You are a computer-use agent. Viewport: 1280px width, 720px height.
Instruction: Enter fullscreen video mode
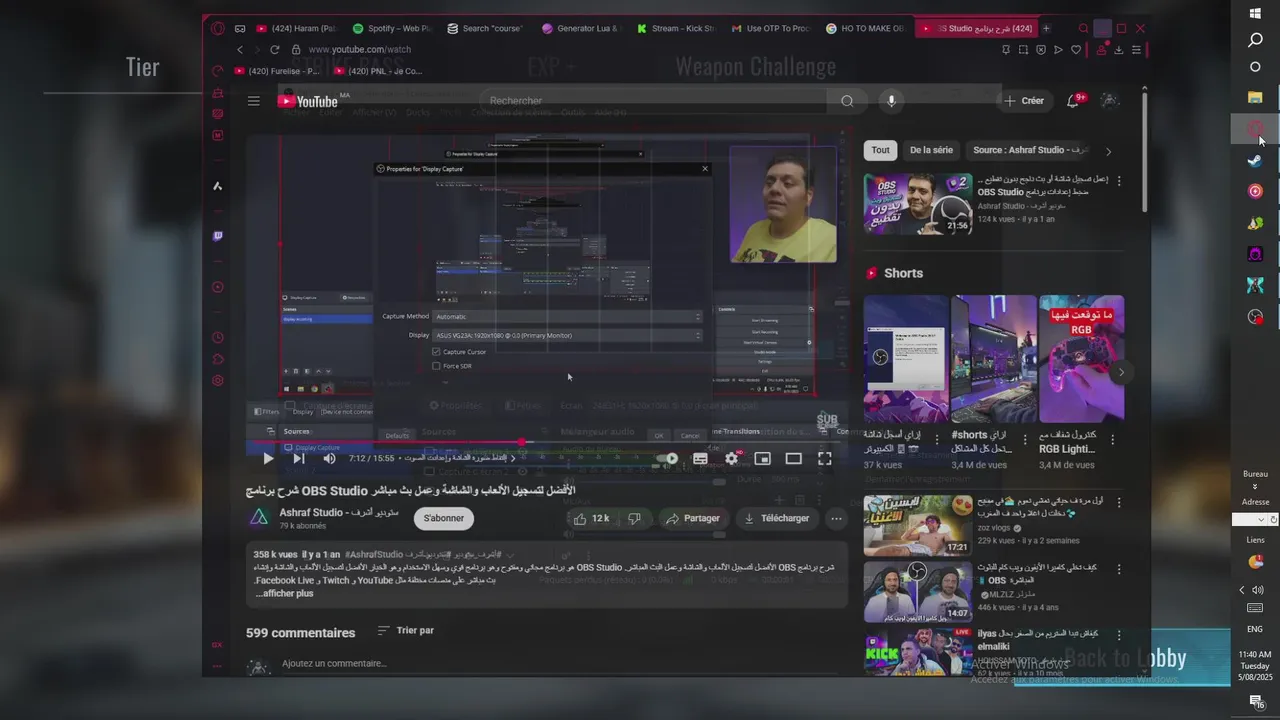click(825, 459)
